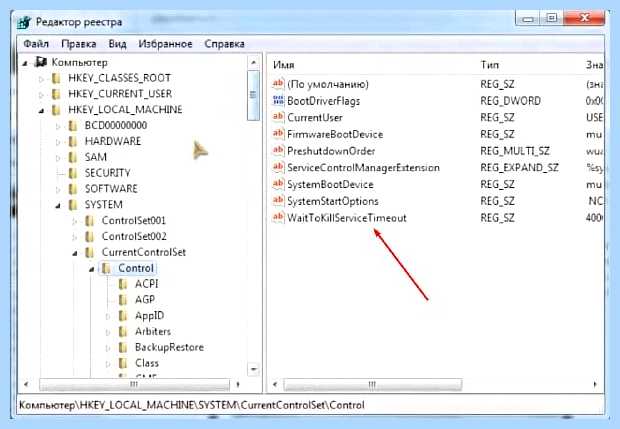Click the ControlSet001 folder icon
Screen dimensions: 620x429
pyautogui.click(x=90, y=220)
